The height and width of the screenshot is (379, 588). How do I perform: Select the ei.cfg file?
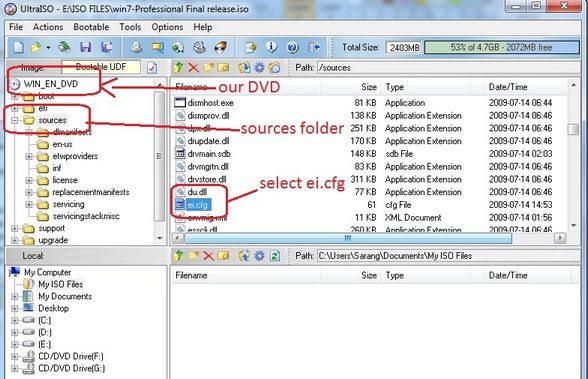click(x=198, y=205)
